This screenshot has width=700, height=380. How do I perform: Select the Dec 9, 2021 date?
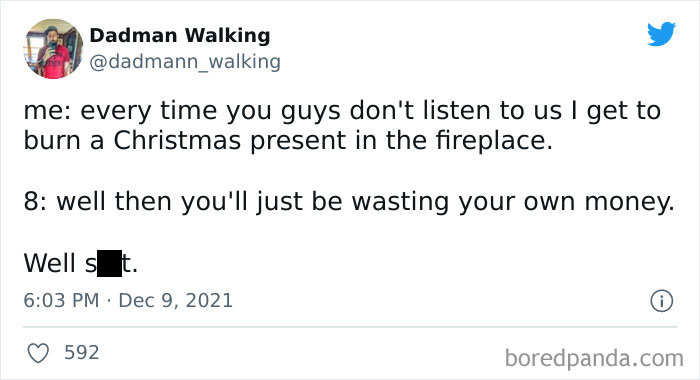175,300
